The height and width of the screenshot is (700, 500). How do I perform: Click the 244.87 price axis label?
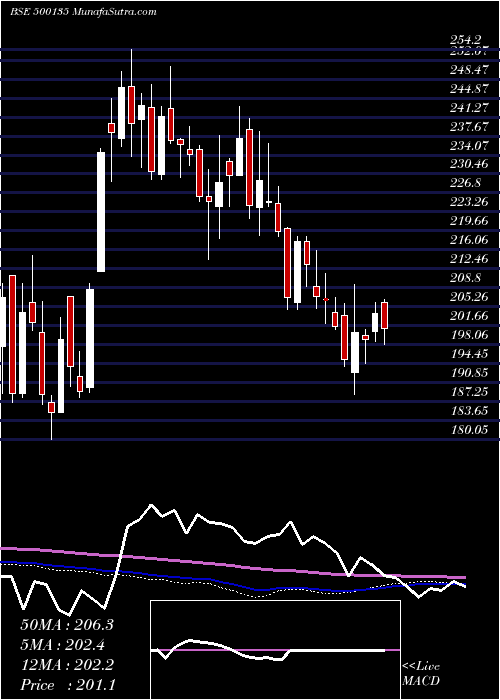click(470, 88)
